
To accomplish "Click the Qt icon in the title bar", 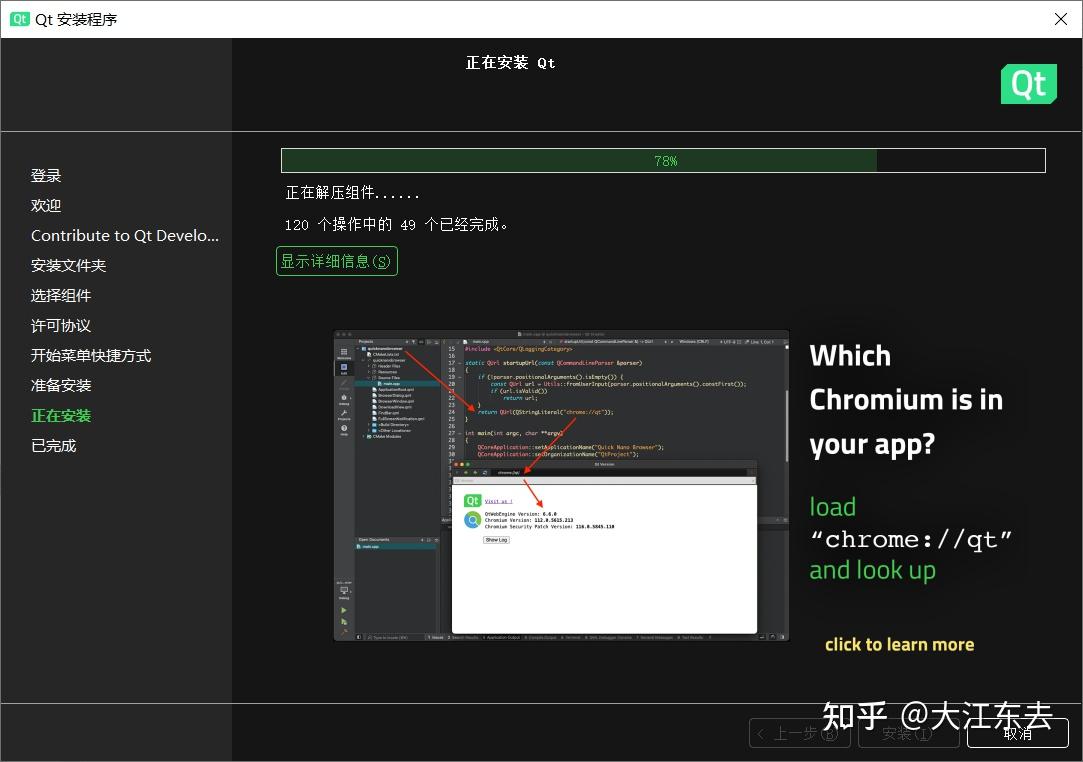I will pyautogui.click(x=19, y=18).
